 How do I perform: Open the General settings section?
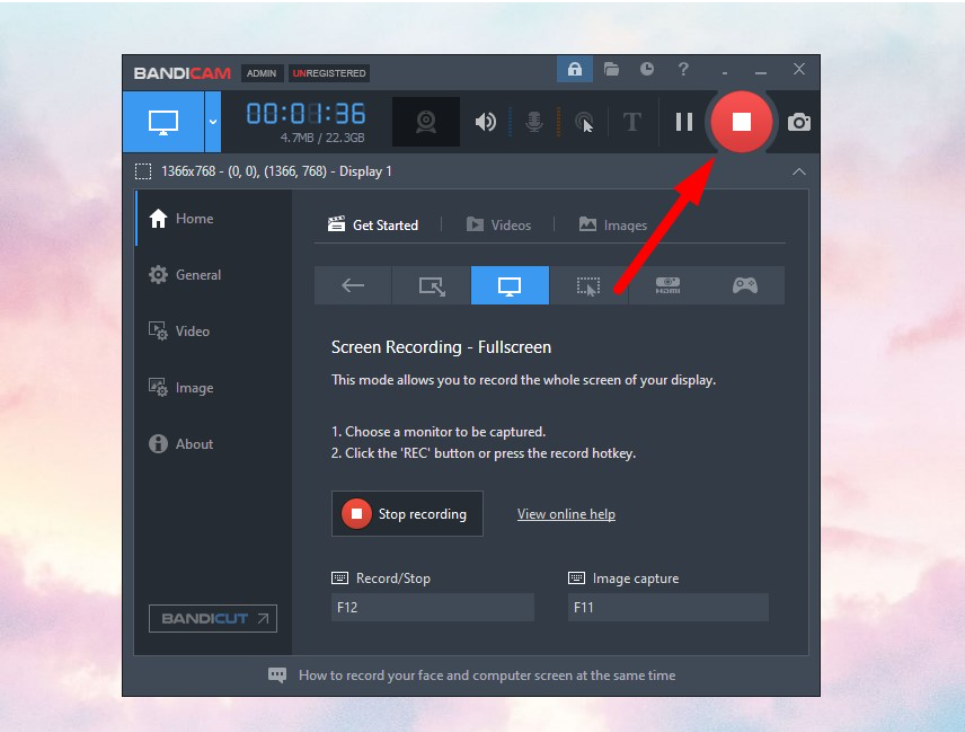[214, 275]
